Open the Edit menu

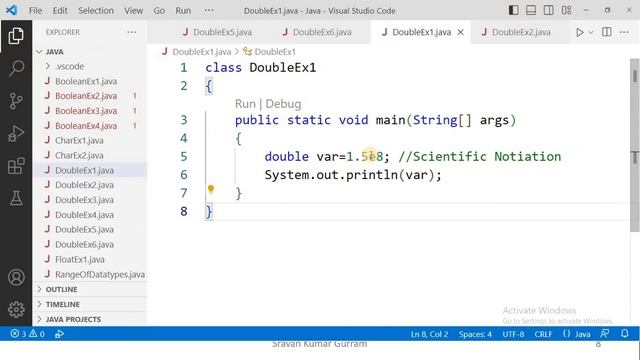[60, 11]
